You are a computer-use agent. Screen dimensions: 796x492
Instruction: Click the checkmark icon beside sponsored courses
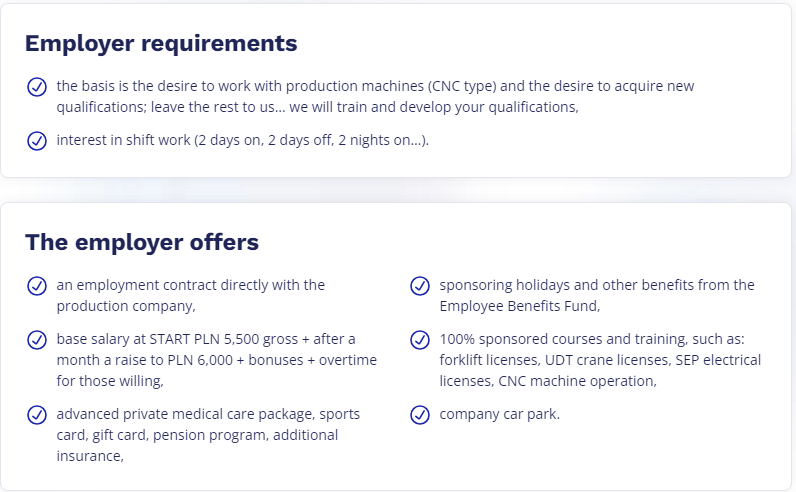420,339
